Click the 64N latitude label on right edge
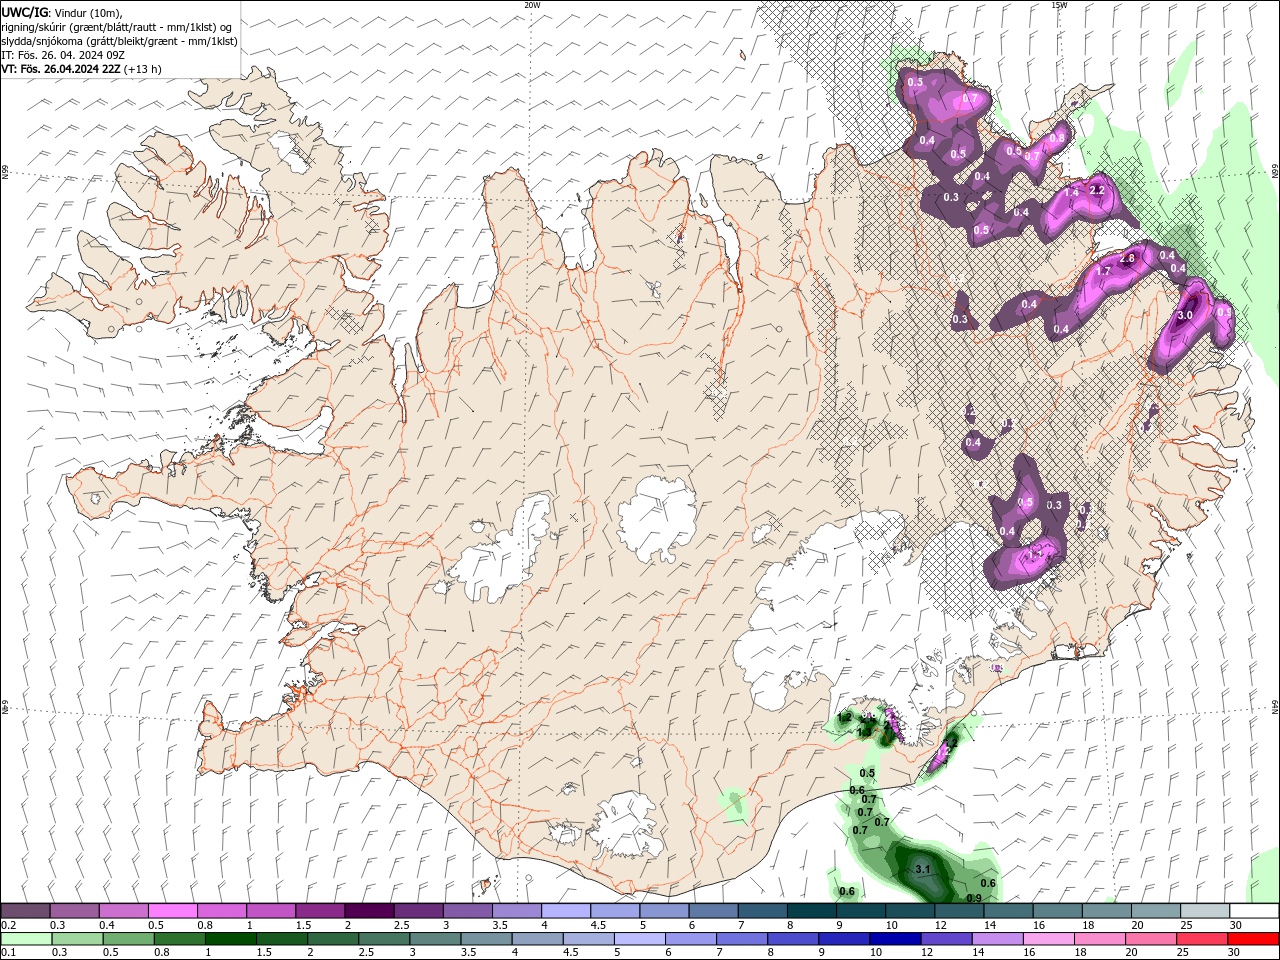Viewport: 1280px width, 960px height. pos(1275,706)
